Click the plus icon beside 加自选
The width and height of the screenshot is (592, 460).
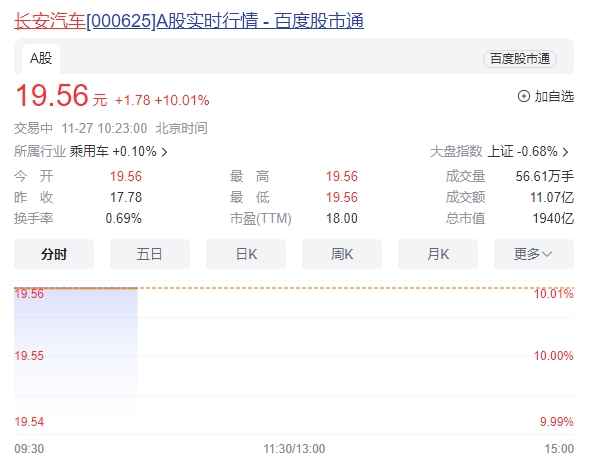click(x=524, y=96)
